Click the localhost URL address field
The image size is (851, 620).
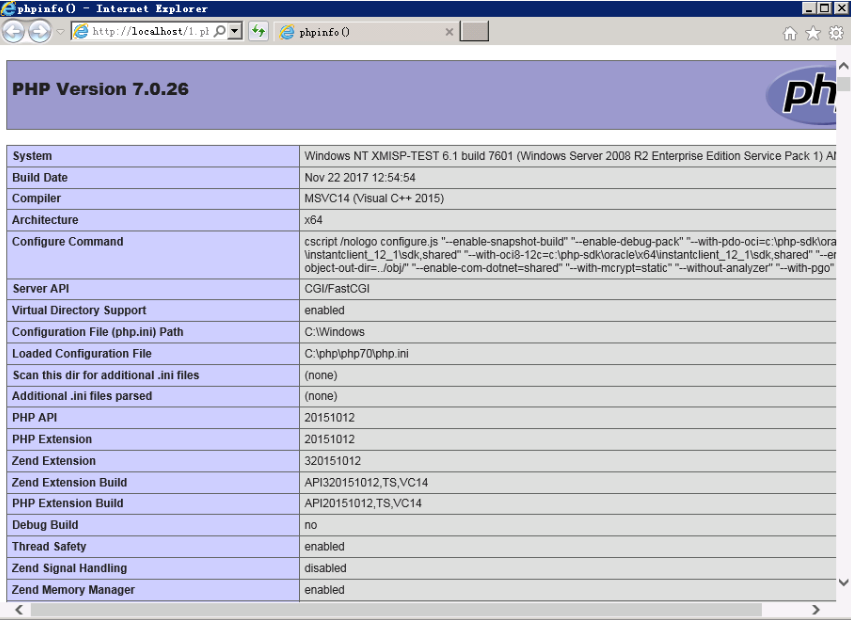[x=148, y=31]
